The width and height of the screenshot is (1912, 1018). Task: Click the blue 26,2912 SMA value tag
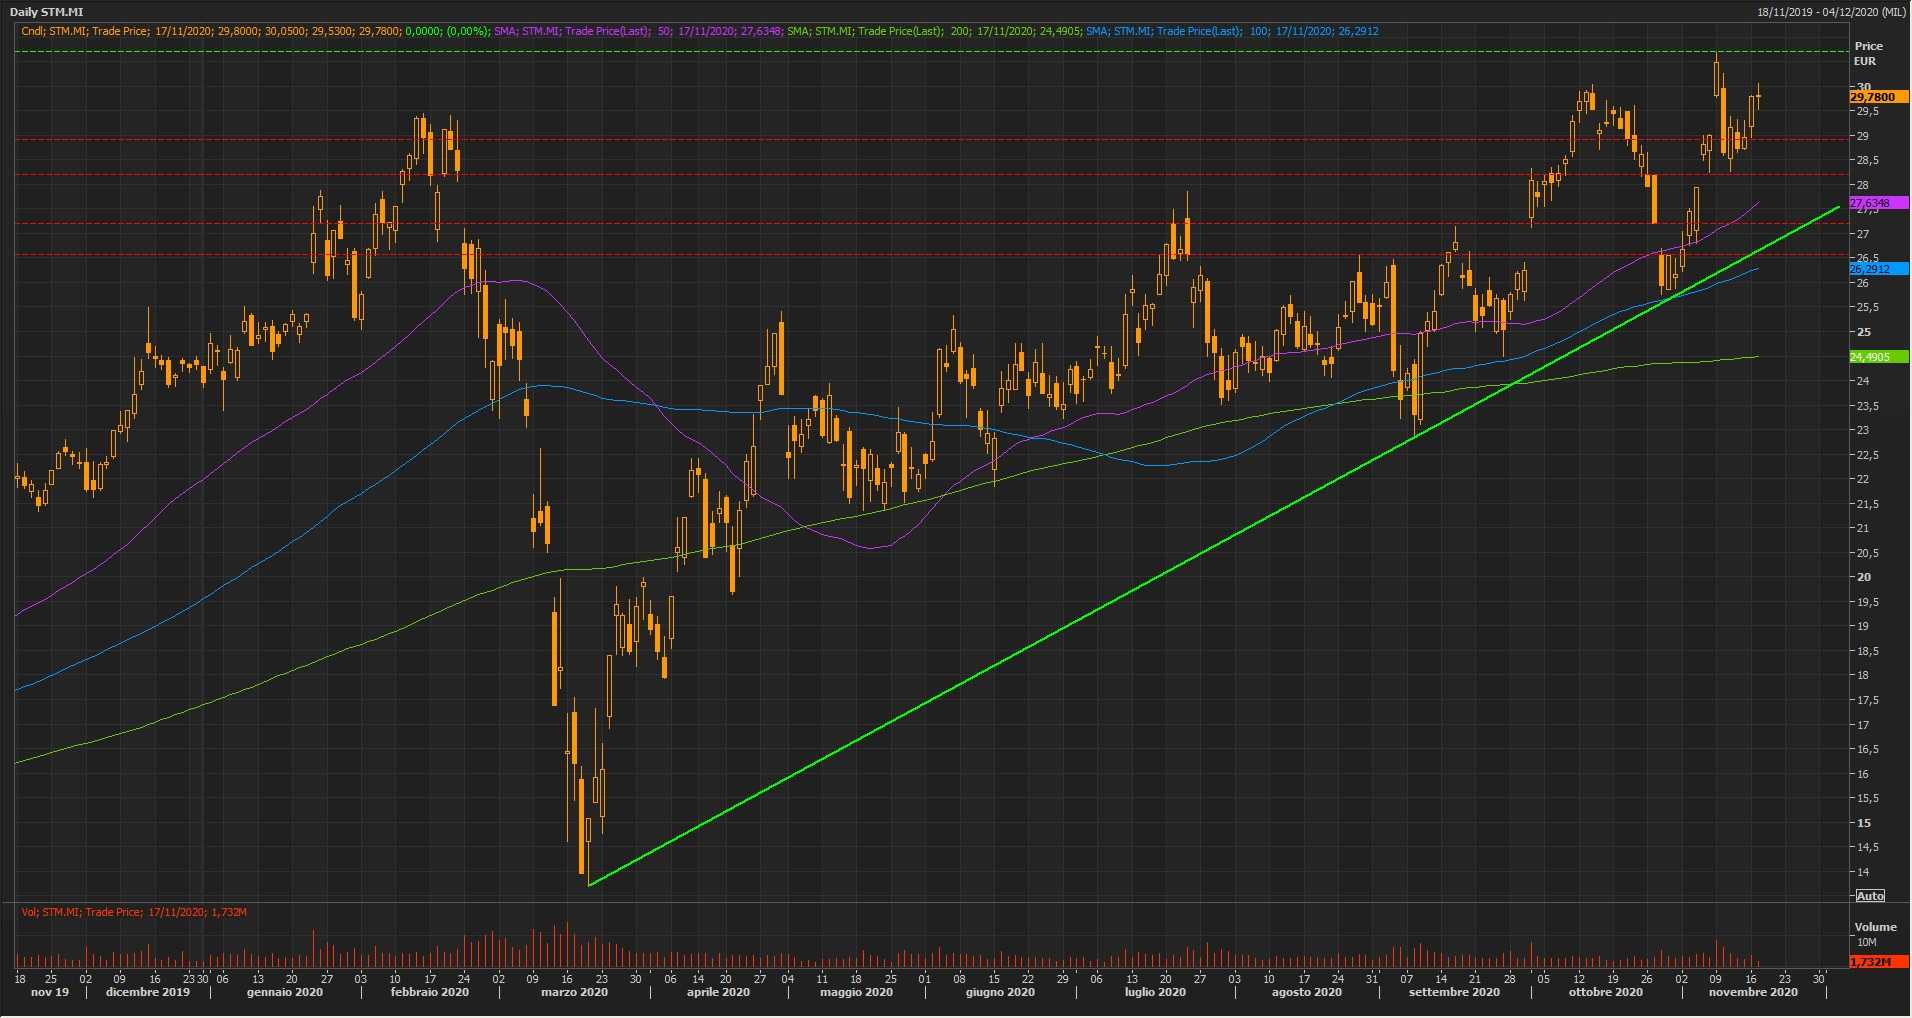[1872, 269]
